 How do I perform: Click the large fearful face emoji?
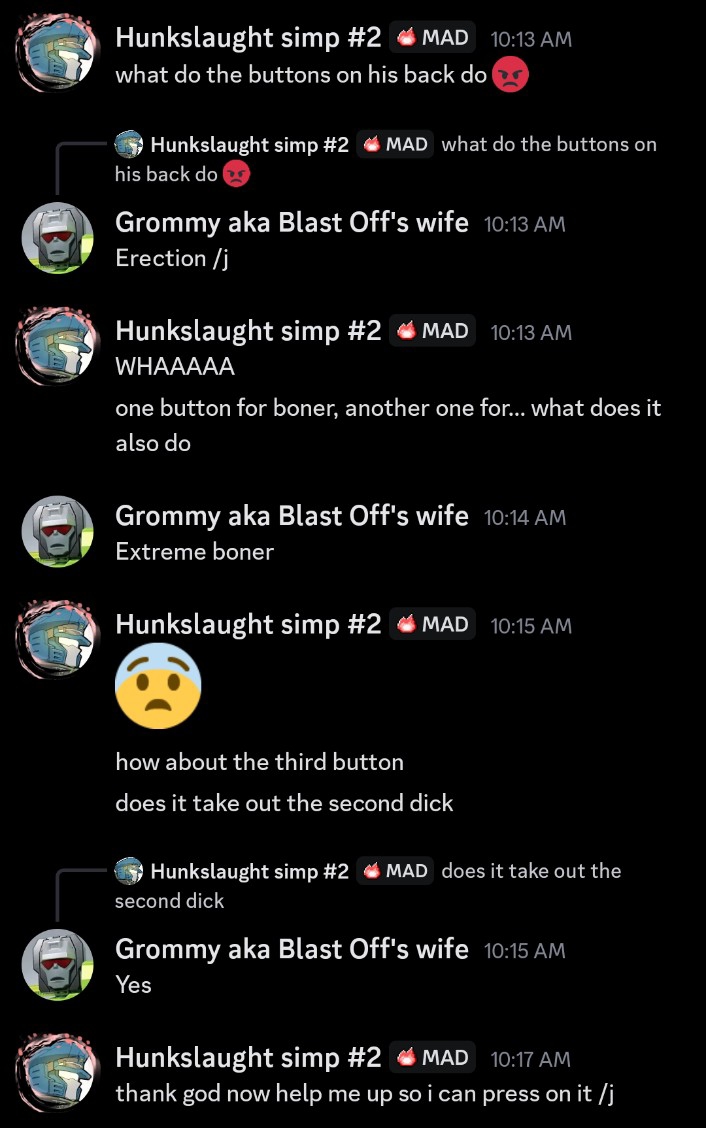pos(158,686)
